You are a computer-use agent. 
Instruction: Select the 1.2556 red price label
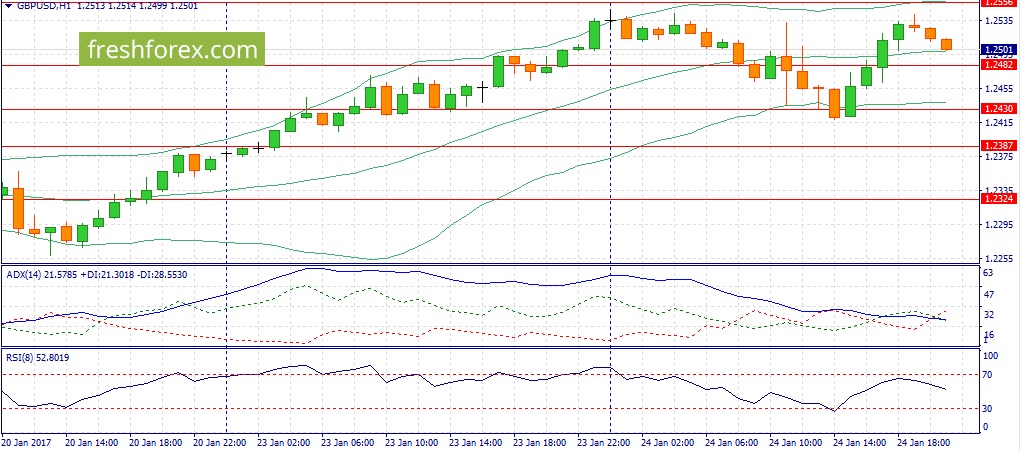(x=999, y=3)
